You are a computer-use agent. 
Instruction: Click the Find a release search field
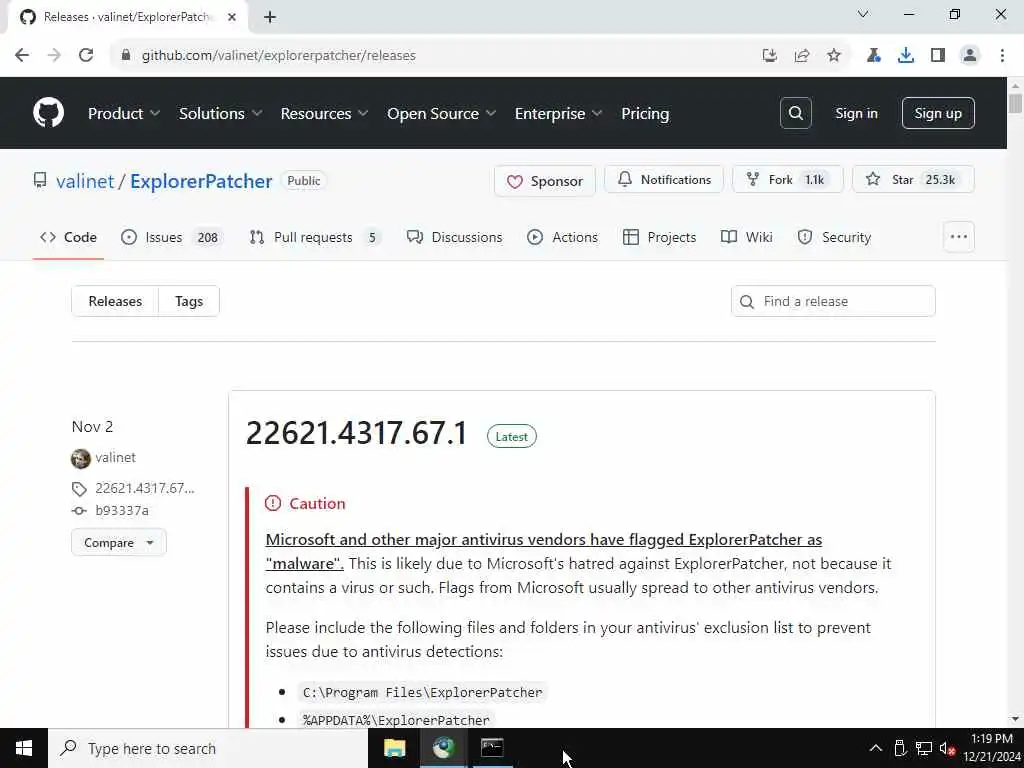(833, 301)
